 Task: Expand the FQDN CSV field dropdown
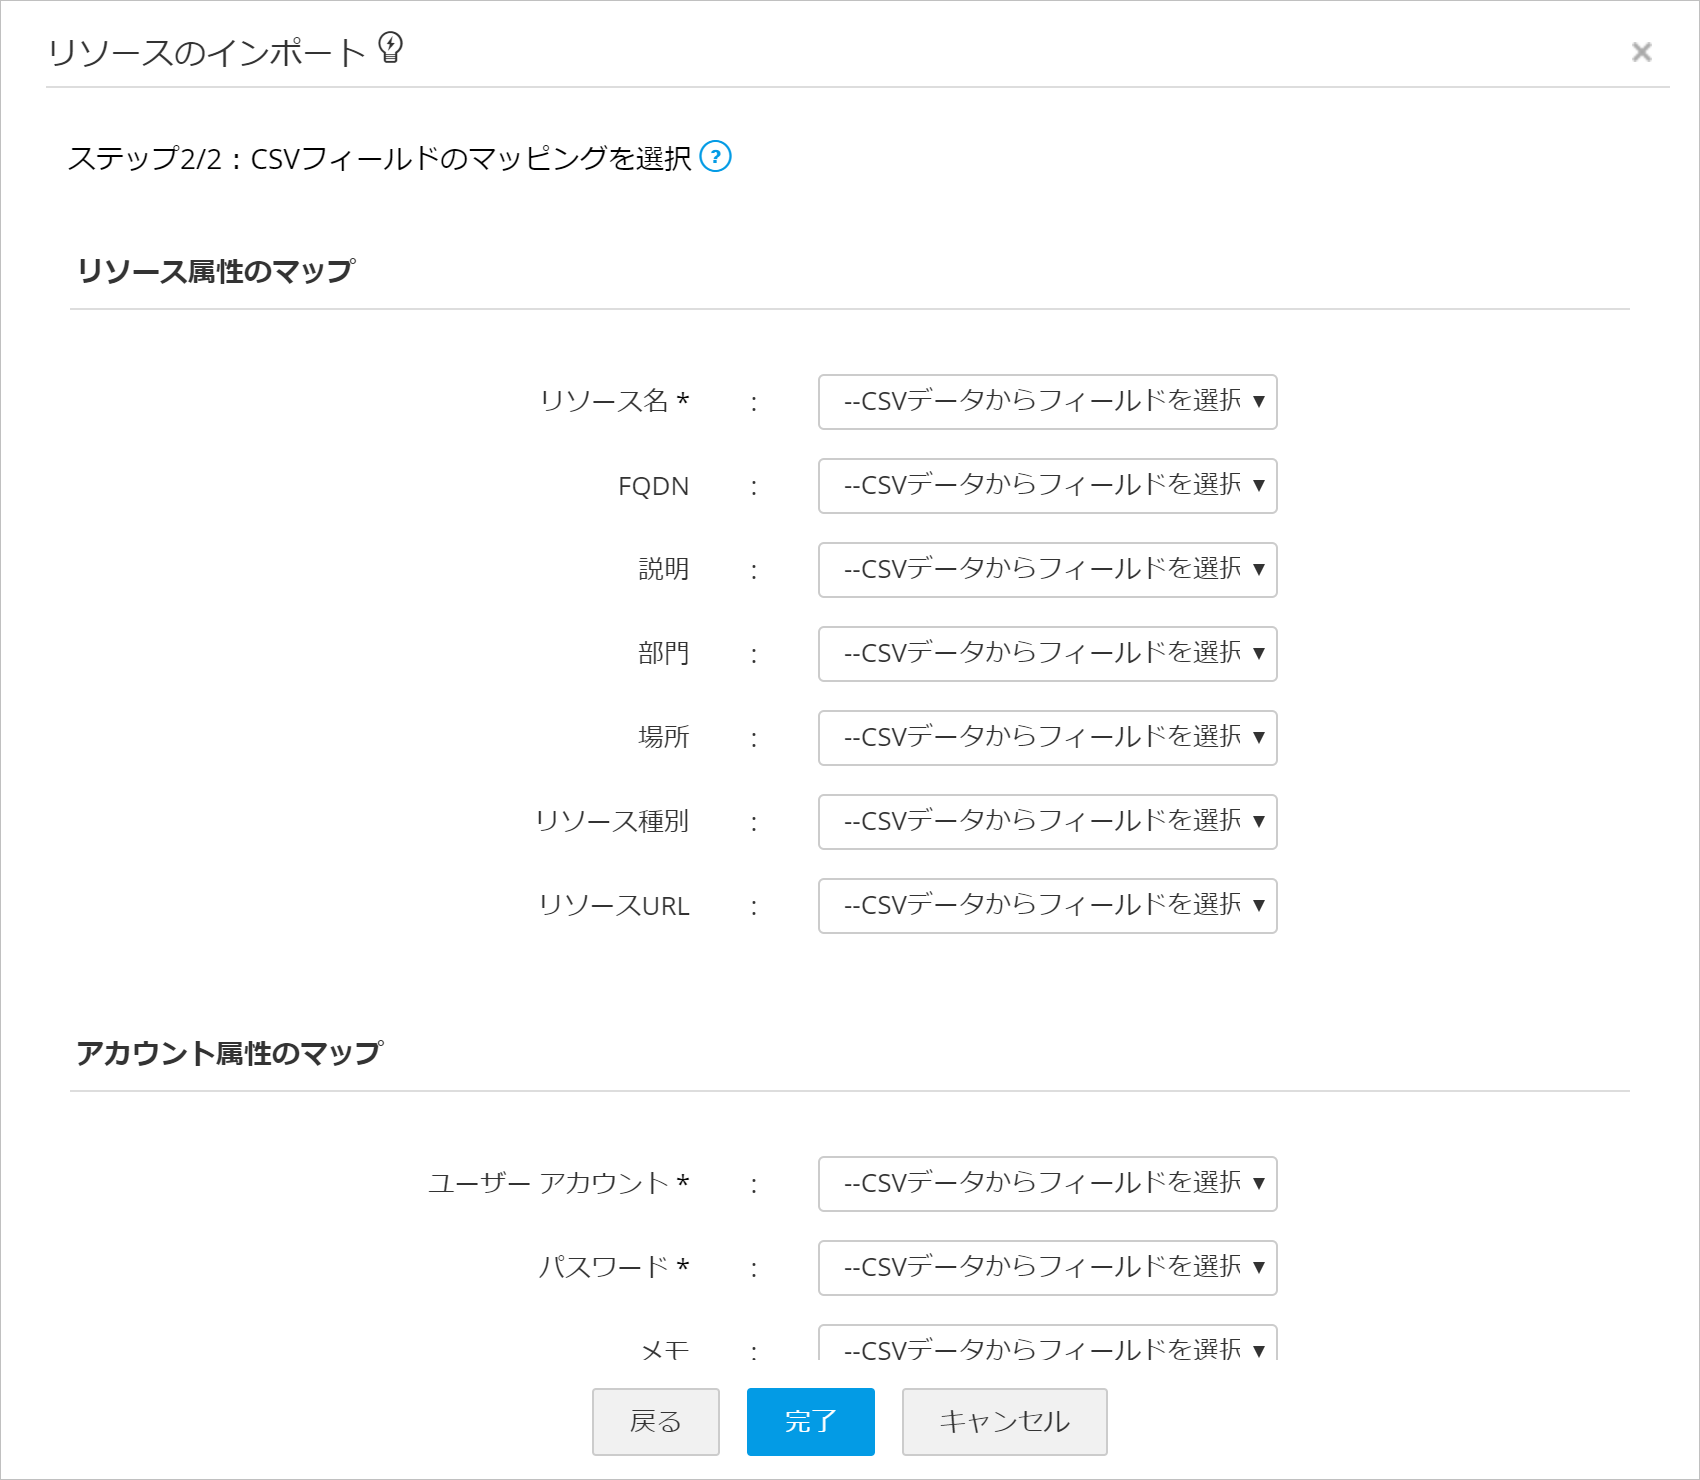(x=1047, y=486)
